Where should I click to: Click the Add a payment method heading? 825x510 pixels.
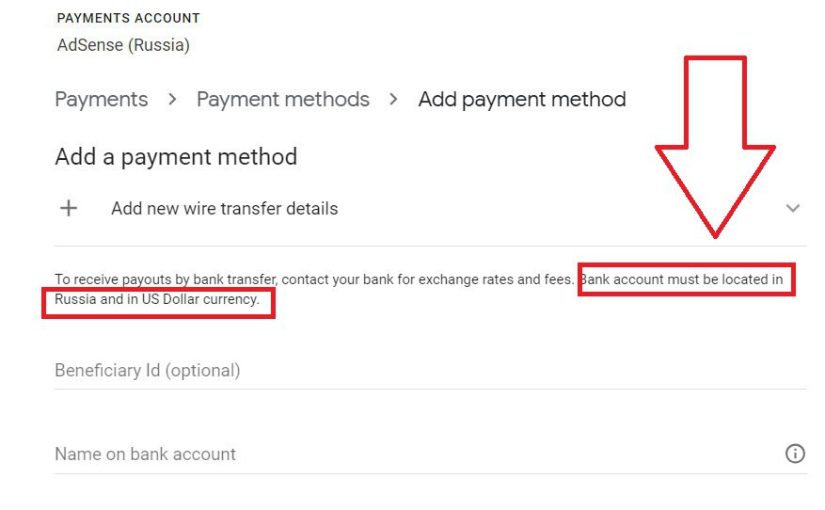tap(176, 156)
